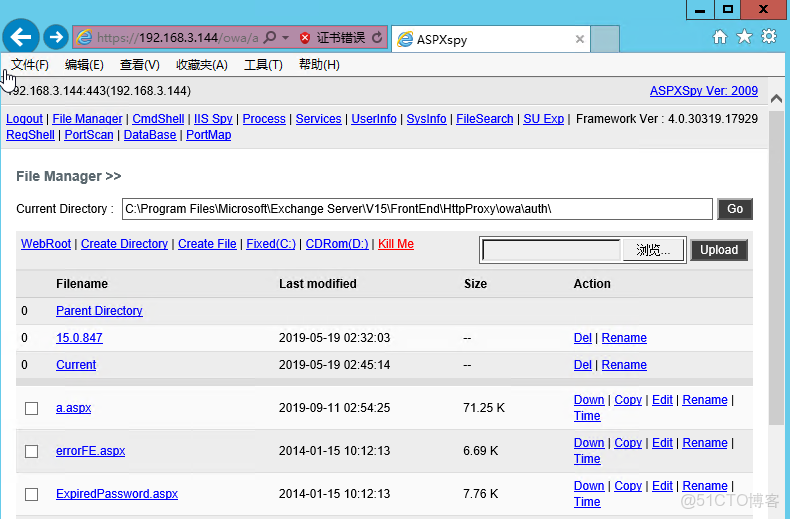The width and height of the screenshot is (790, 519).
Task: Tick the a.aspx checkbox
Action: (x=31, y=408)
